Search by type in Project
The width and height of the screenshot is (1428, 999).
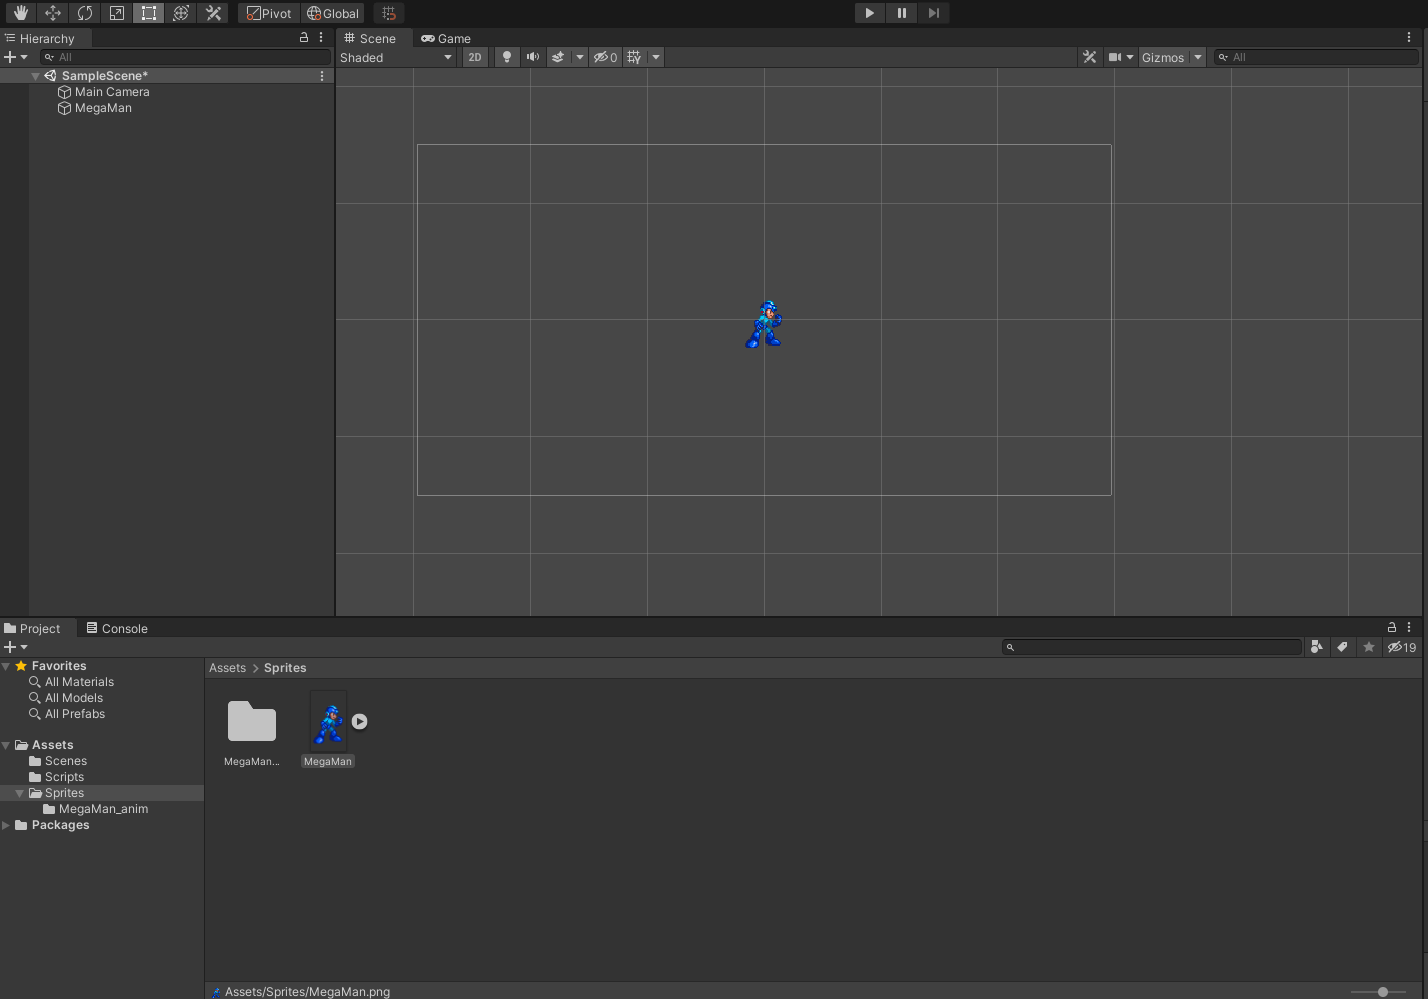point(1317,647)
